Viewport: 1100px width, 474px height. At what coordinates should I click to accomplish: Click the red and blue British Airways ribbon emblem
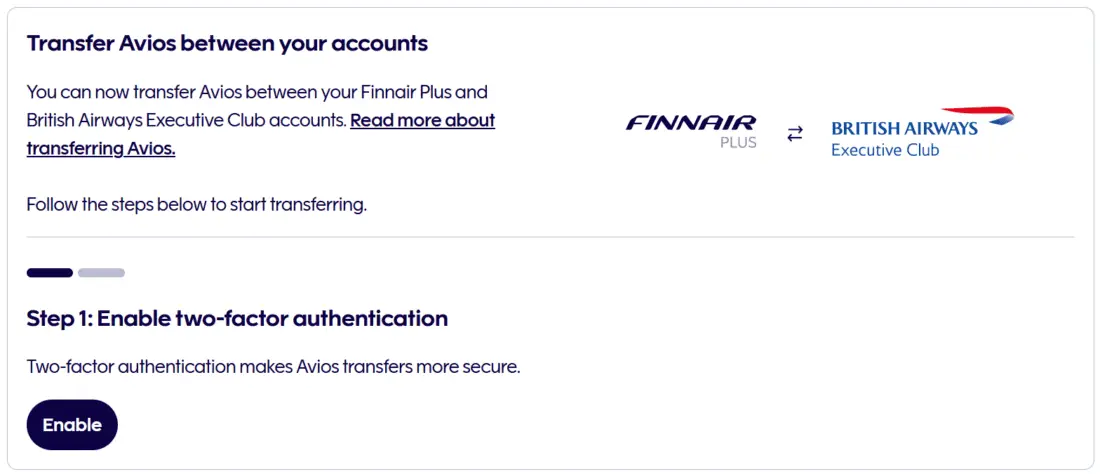pos(978,114)
